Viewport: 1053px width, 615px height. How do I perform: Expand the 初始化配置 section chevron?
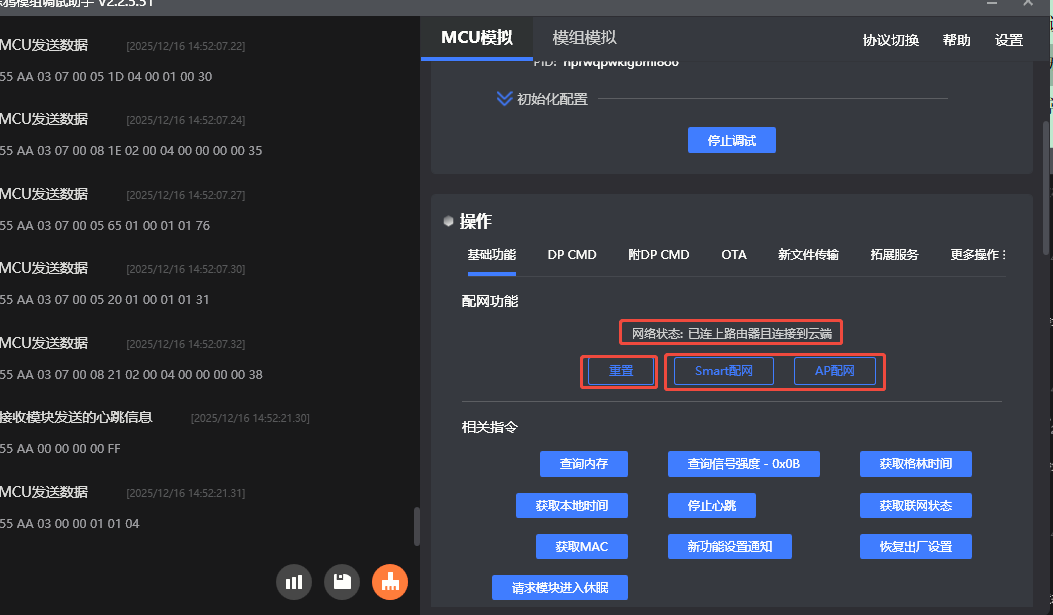tap(505, 99)
